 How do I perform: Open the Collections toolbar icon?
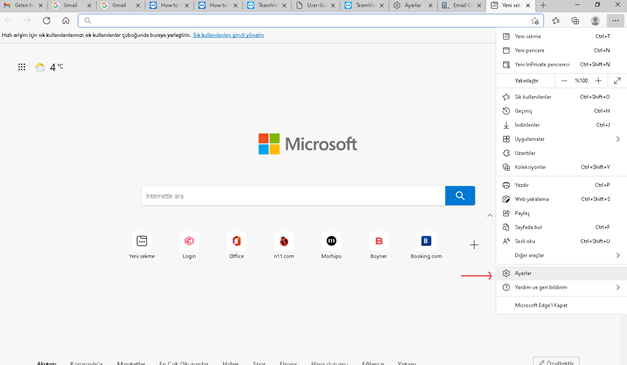click(x=575, y=21)
